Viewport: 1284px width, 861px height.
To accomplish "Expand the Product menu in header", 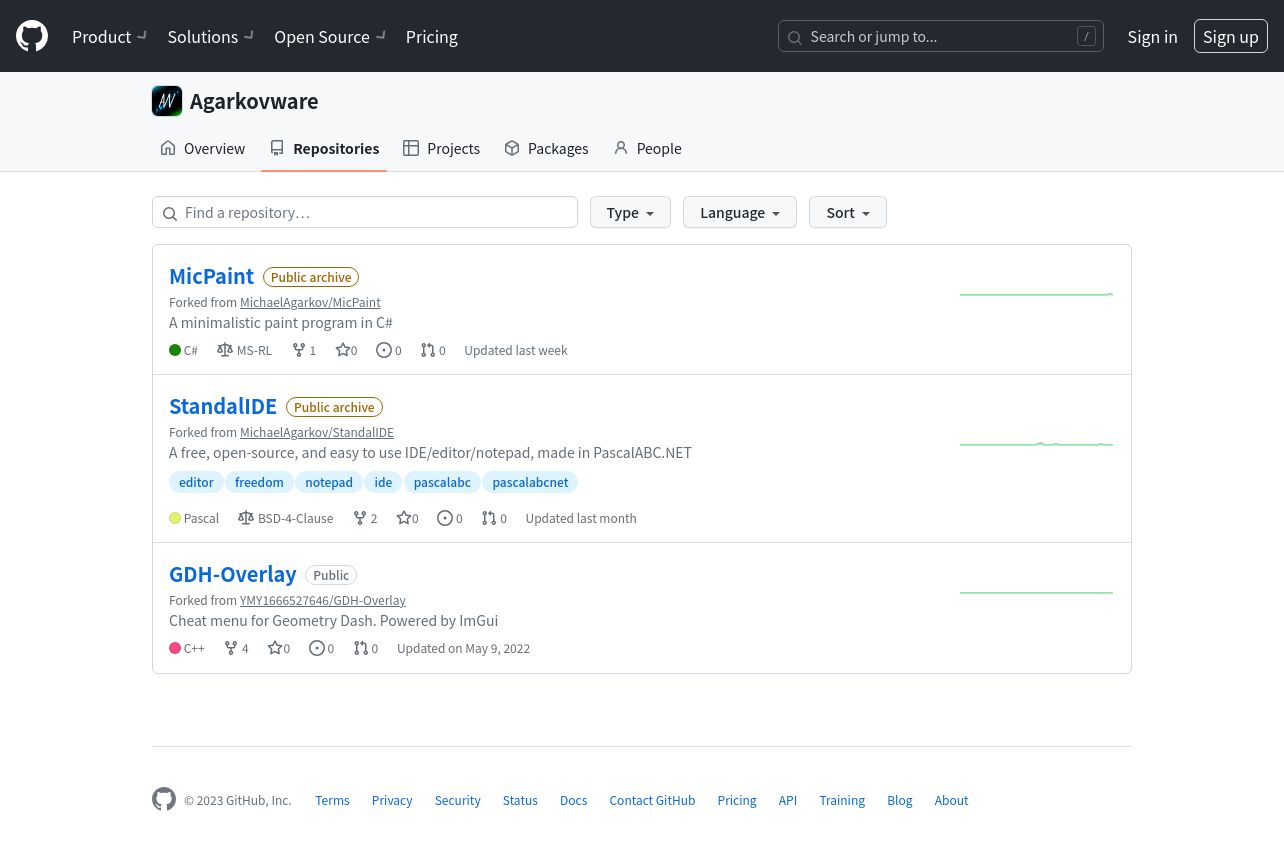I will [x=110, y=37].
